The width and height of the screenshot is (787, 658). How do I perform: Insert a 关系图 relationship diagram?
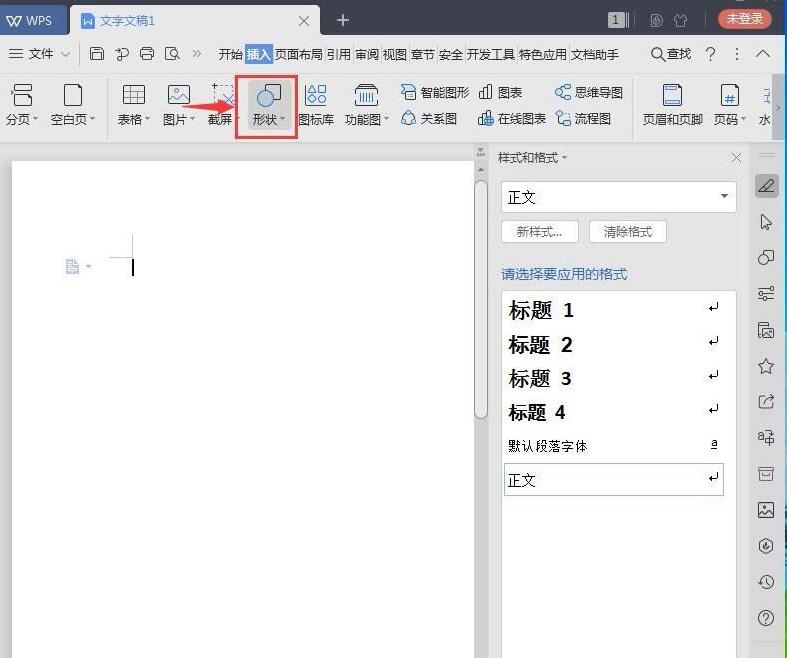click(x=429, y=118)
